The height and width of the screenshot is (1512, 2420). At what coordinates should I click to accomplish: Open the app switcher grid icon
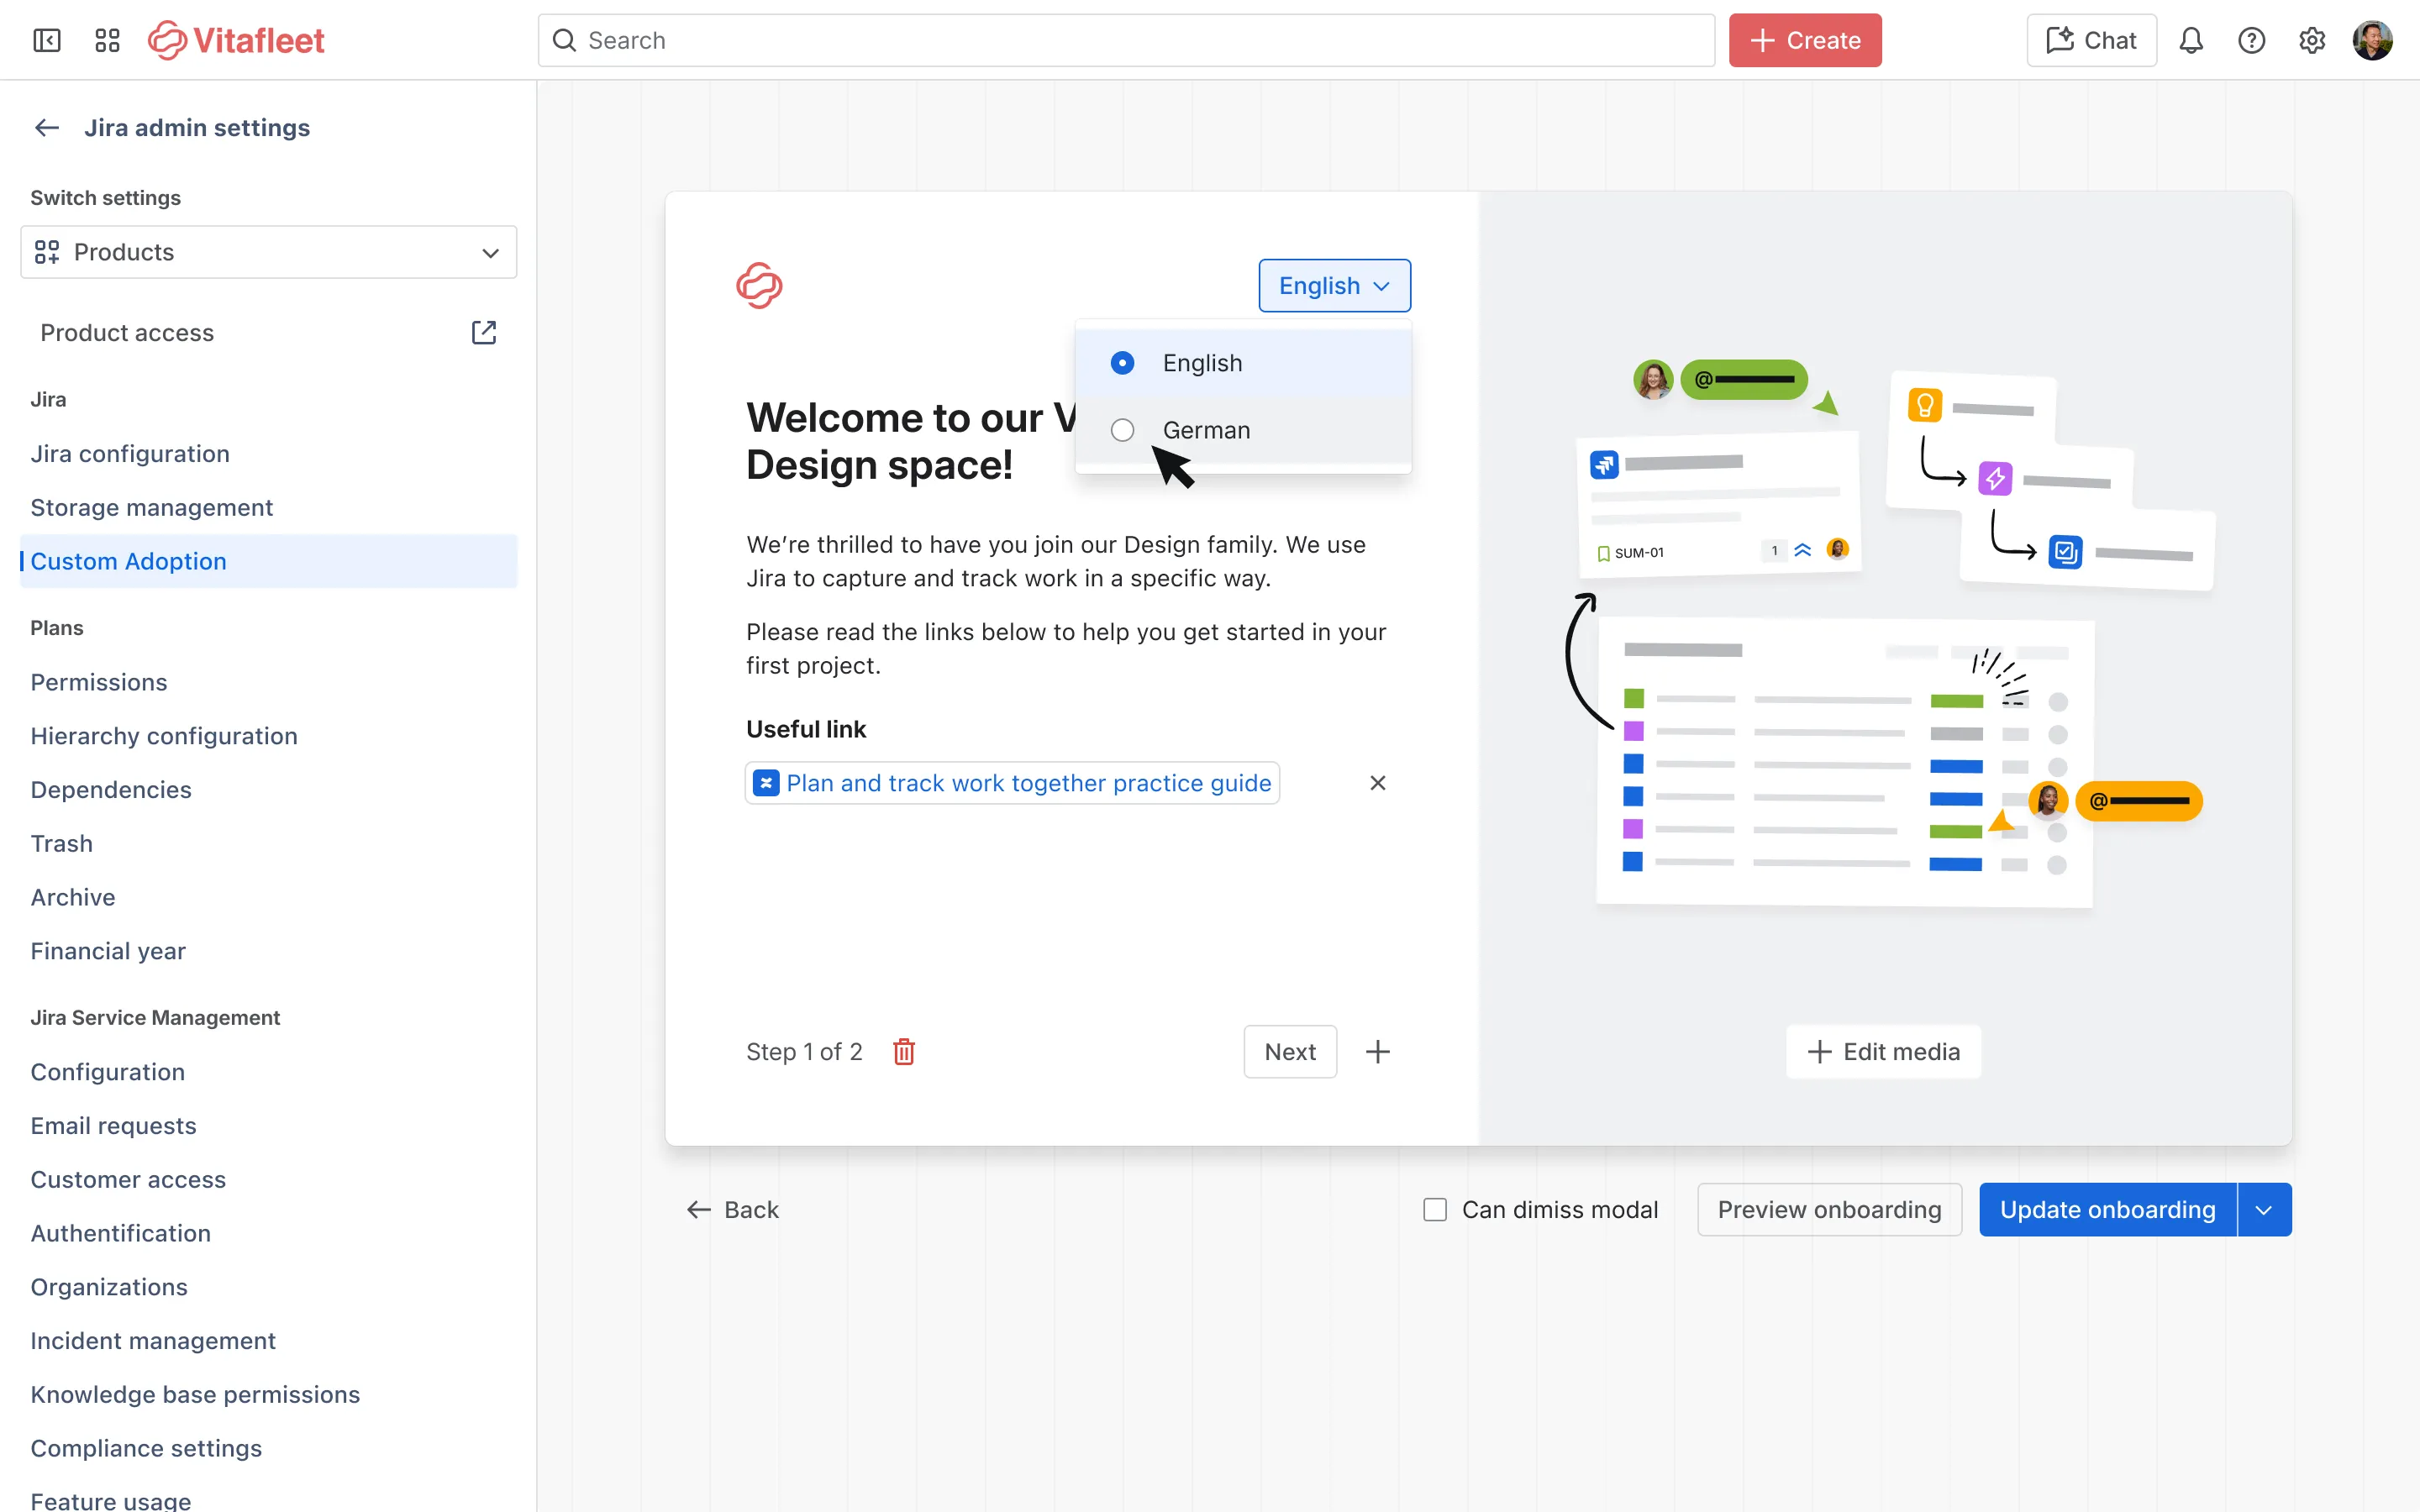pos(107,40)
